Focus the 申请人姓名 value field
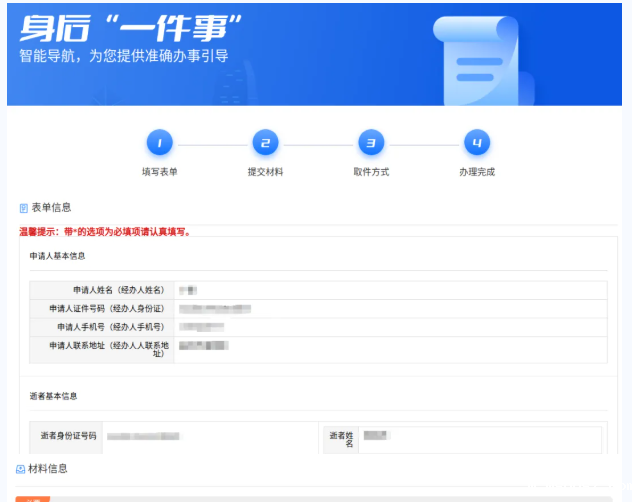The height and width of the screenshot is (502, 634). point(390,289)
